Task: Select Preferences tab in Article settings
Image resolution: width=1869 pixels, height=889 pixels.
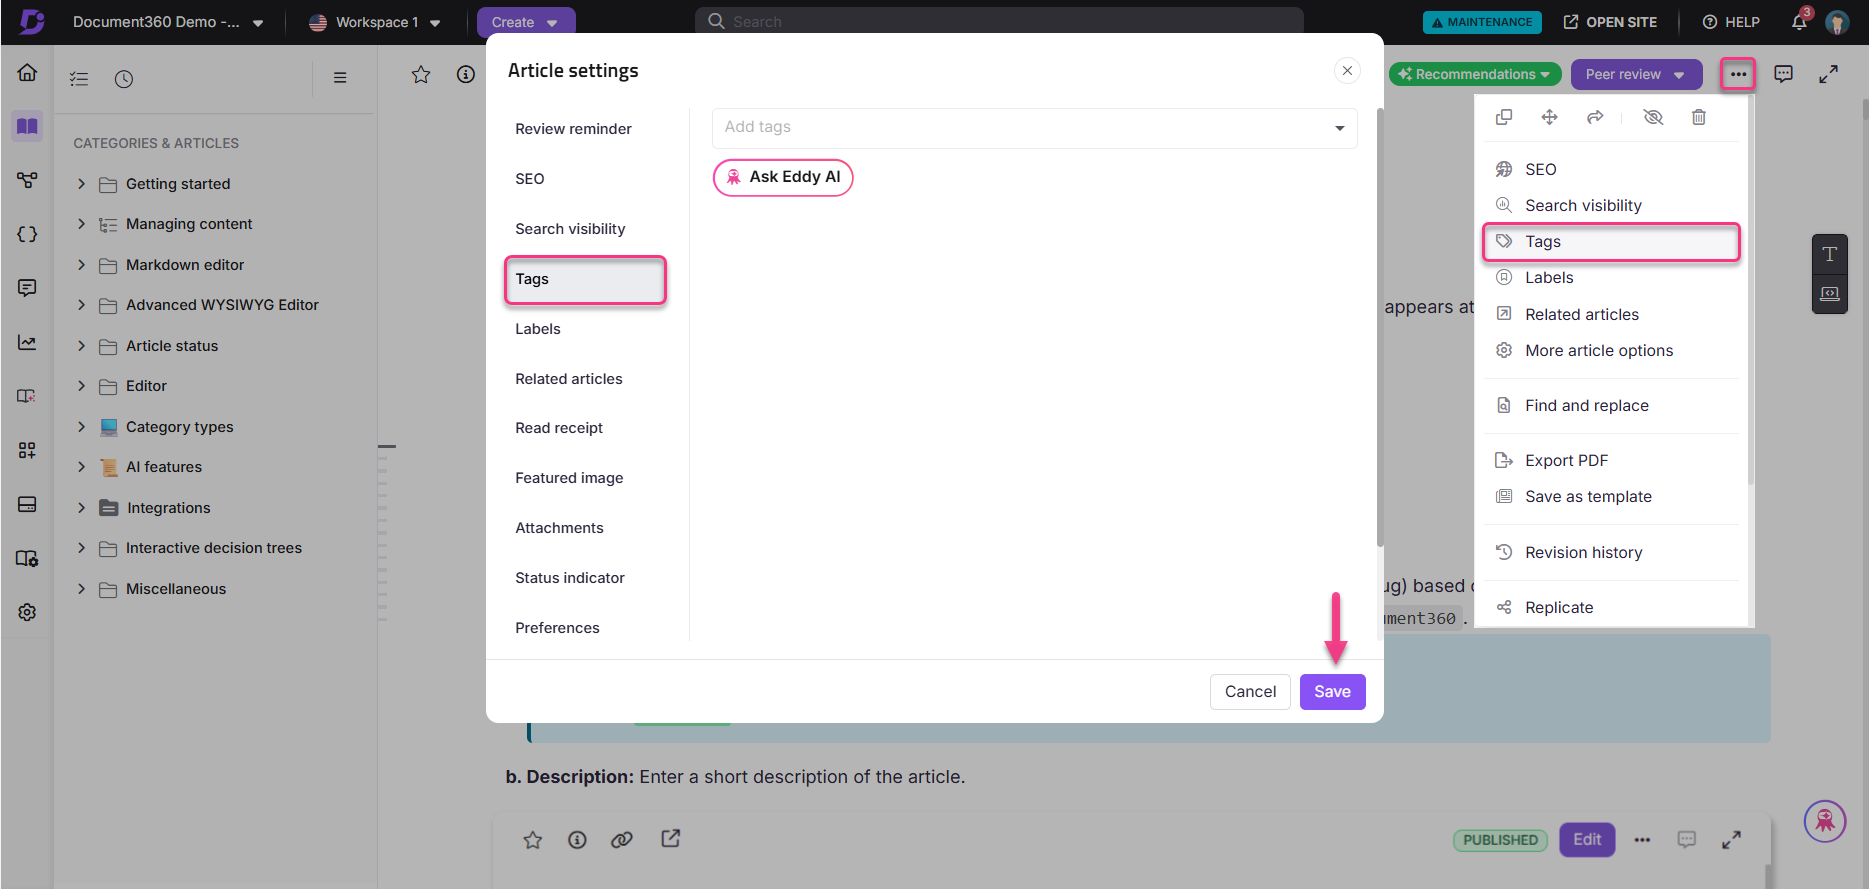Action: click(x=557, y=628)
